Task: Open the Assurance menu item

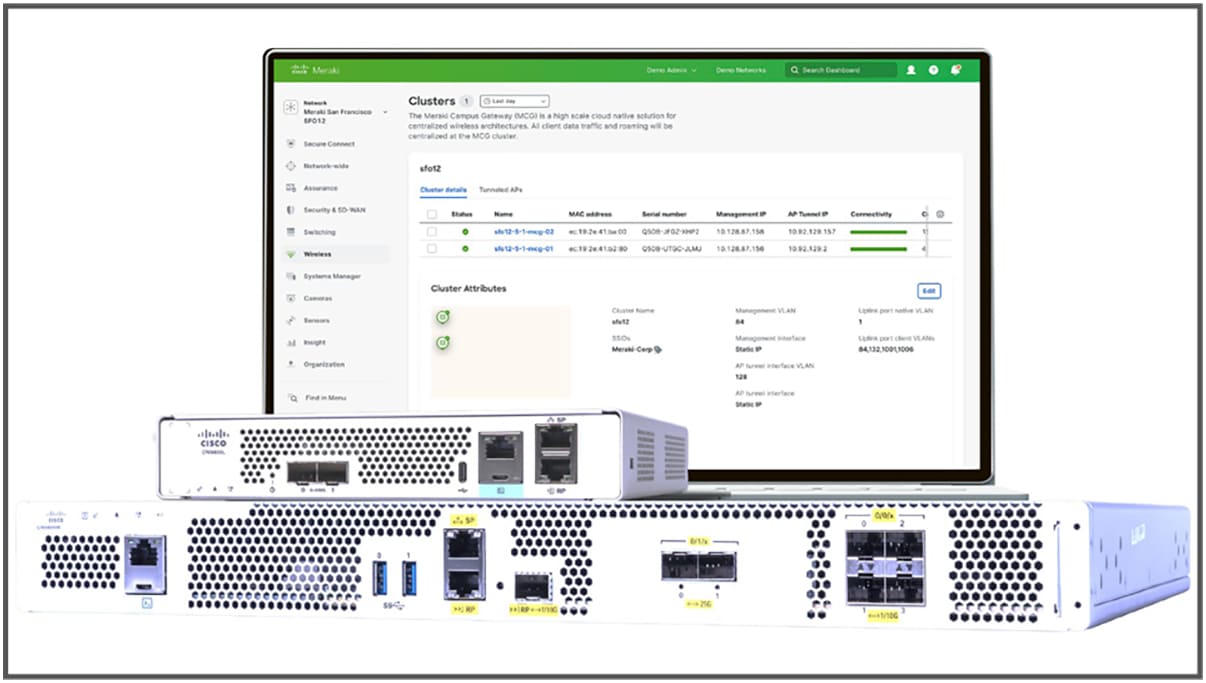Action: 320,188
